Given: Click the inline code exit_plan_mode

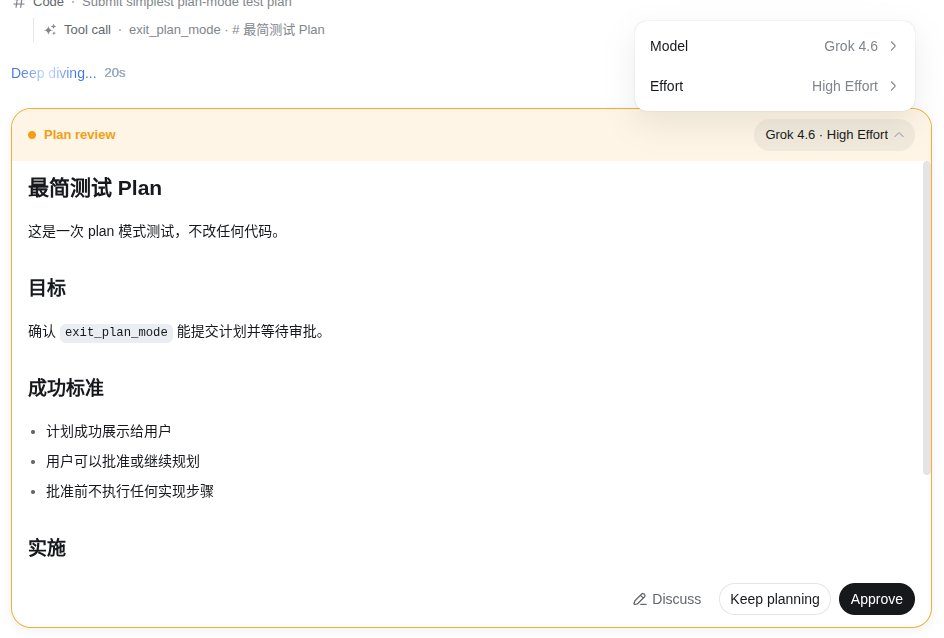Looking at the screenshot, I should [x=116, y=332].
